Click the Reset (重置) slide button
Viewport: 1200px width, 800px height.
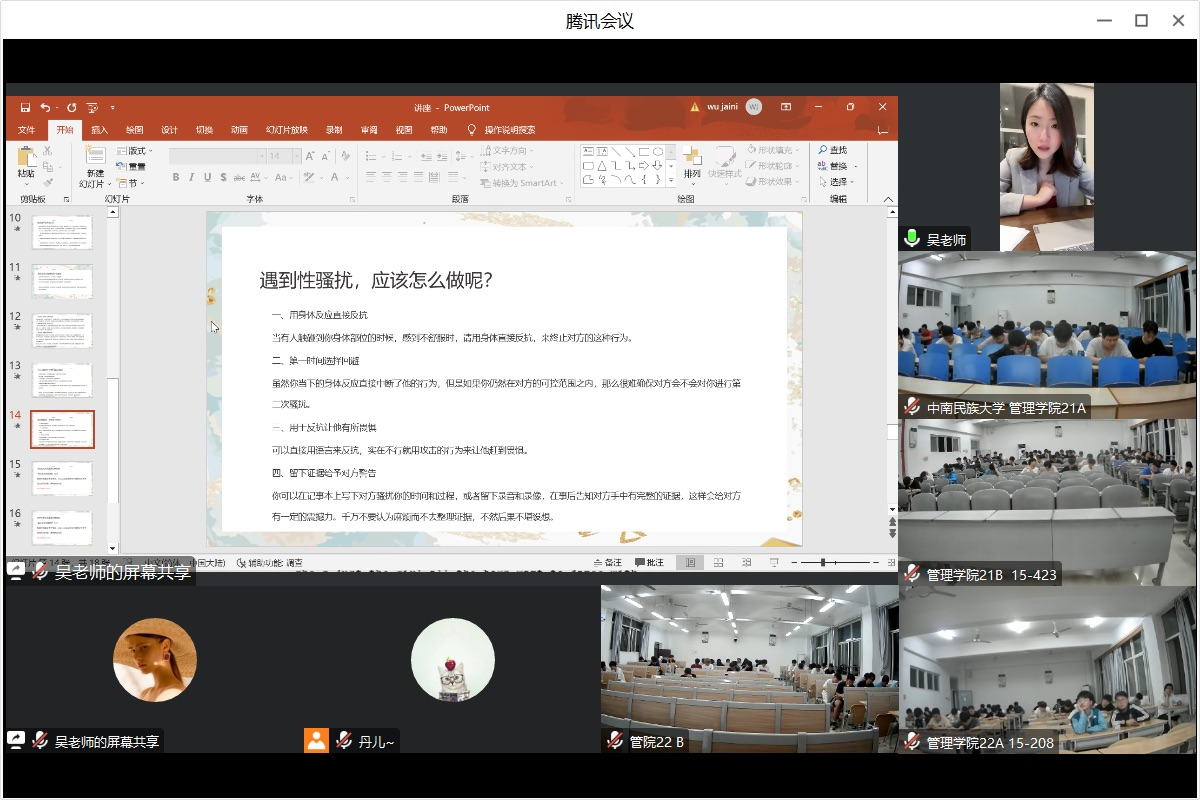(132, 167)
